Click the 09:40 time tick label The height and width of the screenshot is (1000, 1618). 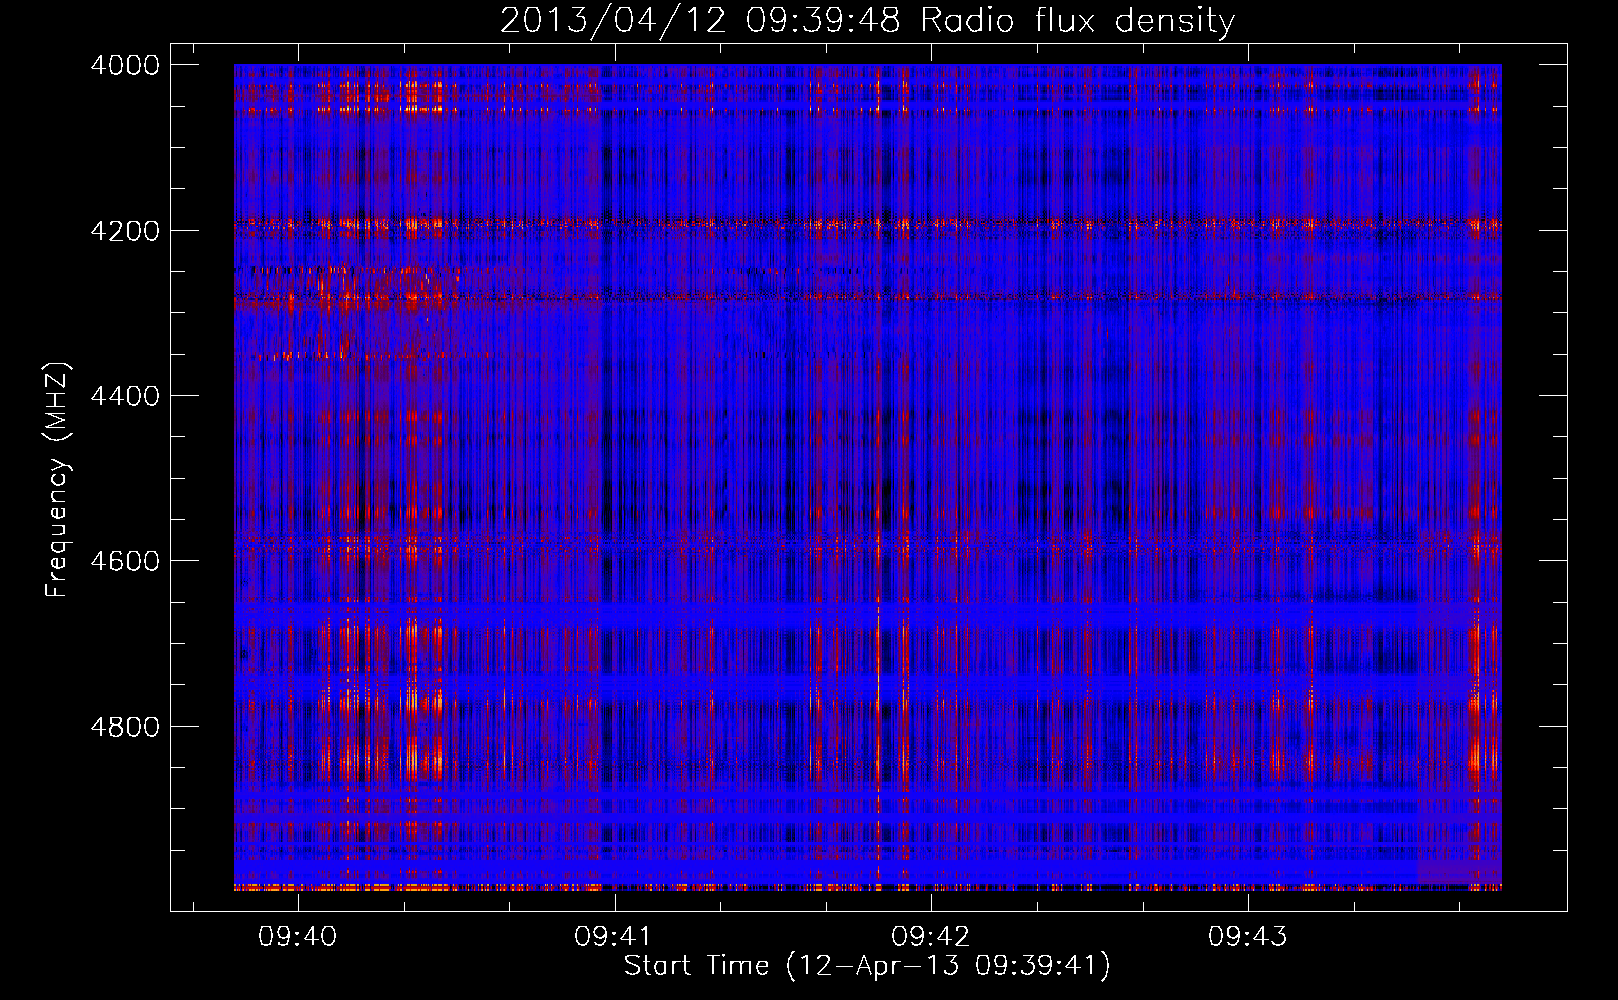pos(297,937)
